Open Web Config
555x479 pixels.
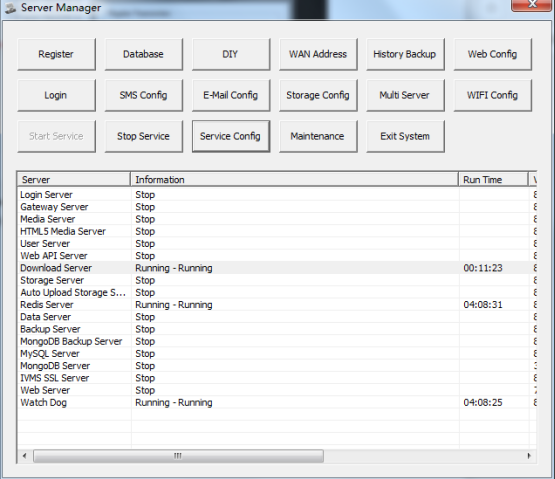(x=493, y=54)
